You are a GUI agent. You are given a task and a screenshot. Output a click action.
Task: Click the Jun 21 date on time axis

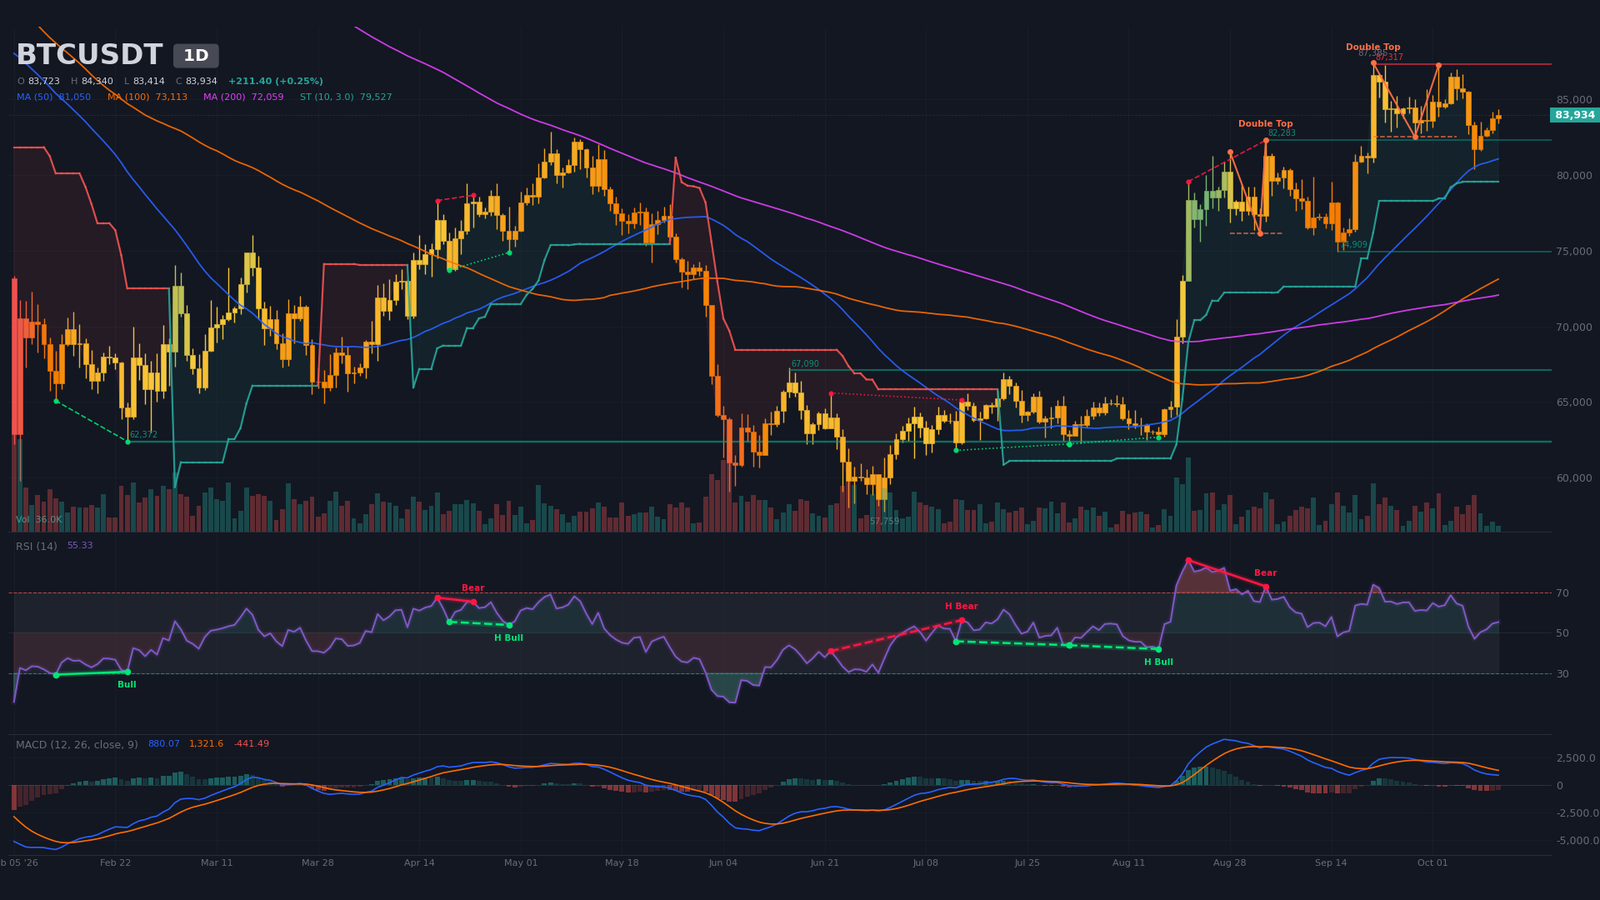tap(825, 862)
